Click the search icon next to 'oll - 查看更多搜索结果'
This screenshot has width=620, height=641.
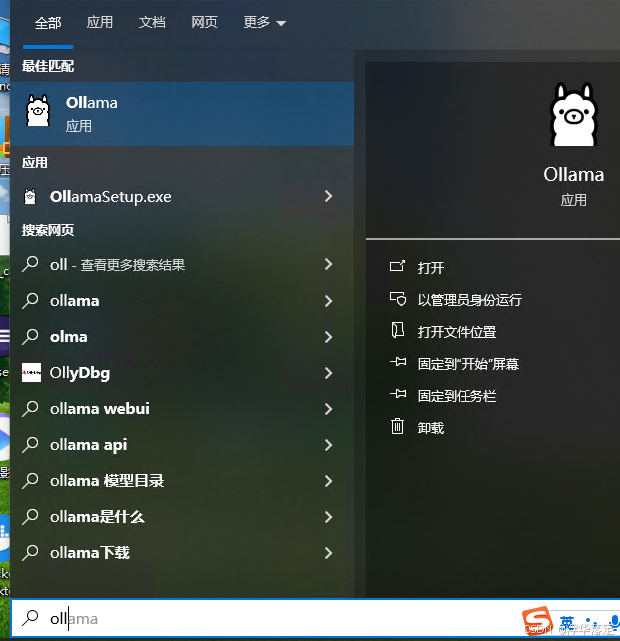pyautogui.click(x=31, y=264)
